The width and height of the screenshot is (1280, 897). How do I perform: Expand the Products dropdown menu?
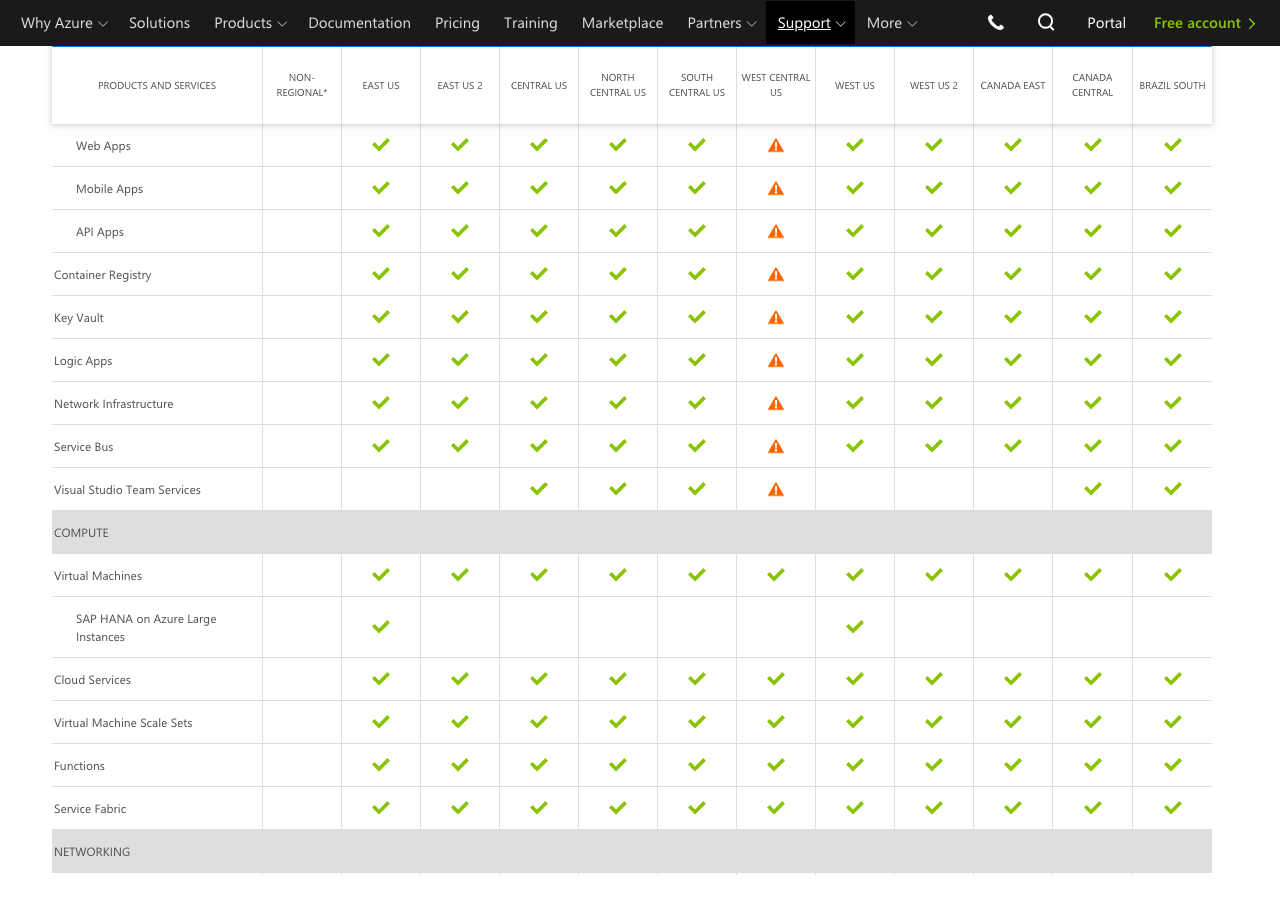pos(250,23)
